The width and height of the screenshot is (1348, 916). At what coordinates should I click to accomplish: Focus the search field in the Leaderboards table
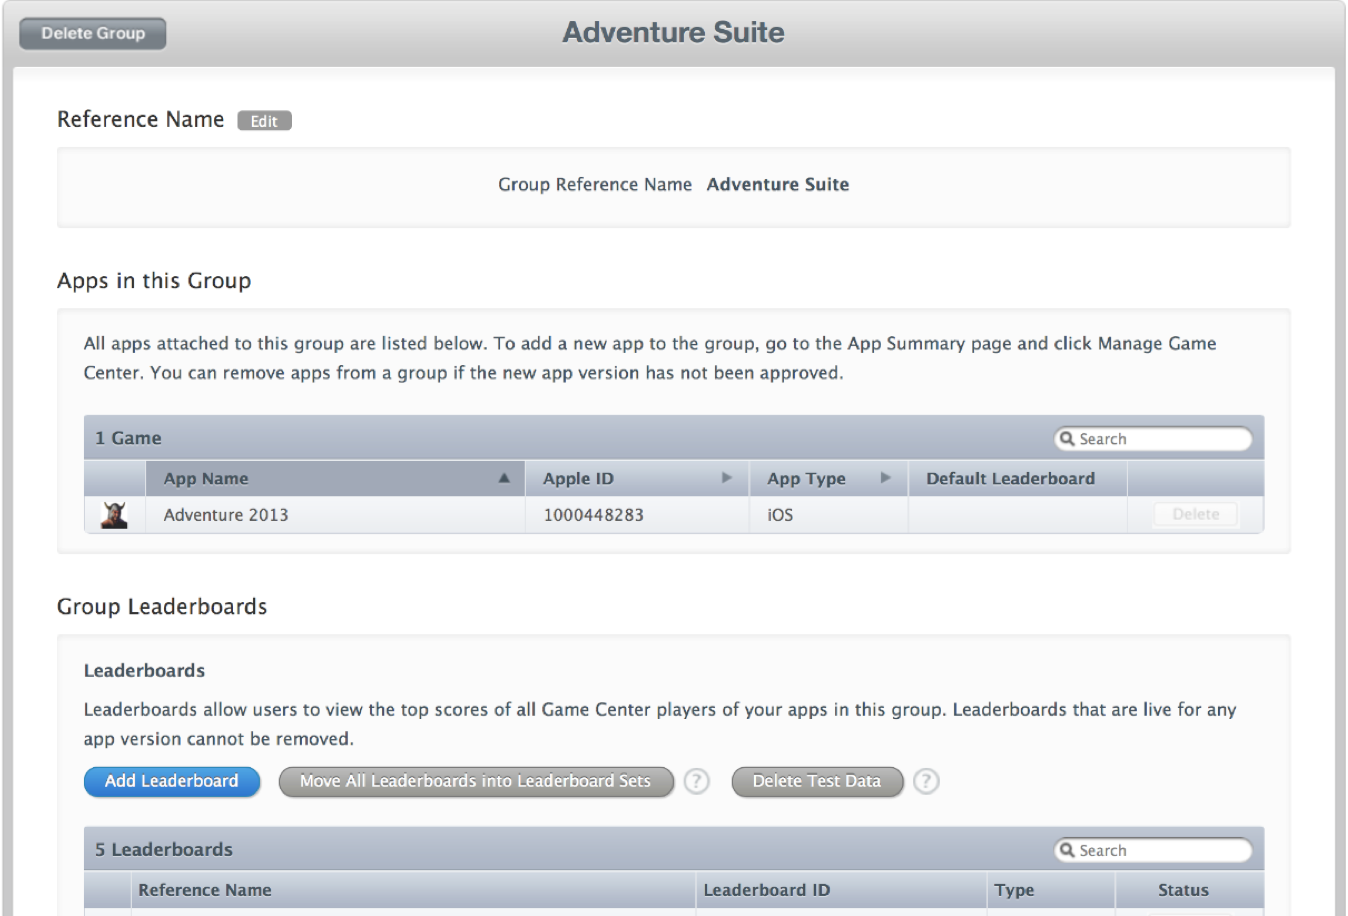[1160, 850]
